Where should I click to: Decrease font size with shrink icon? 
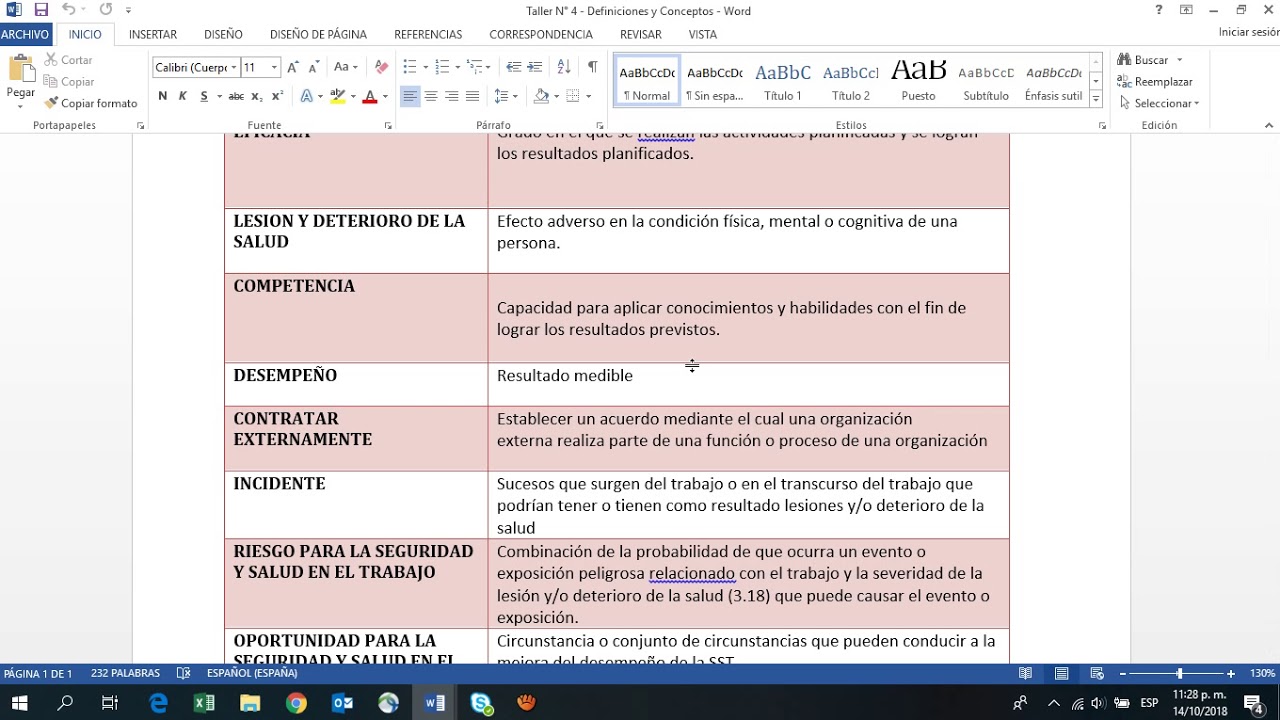[x=313, y=67]
